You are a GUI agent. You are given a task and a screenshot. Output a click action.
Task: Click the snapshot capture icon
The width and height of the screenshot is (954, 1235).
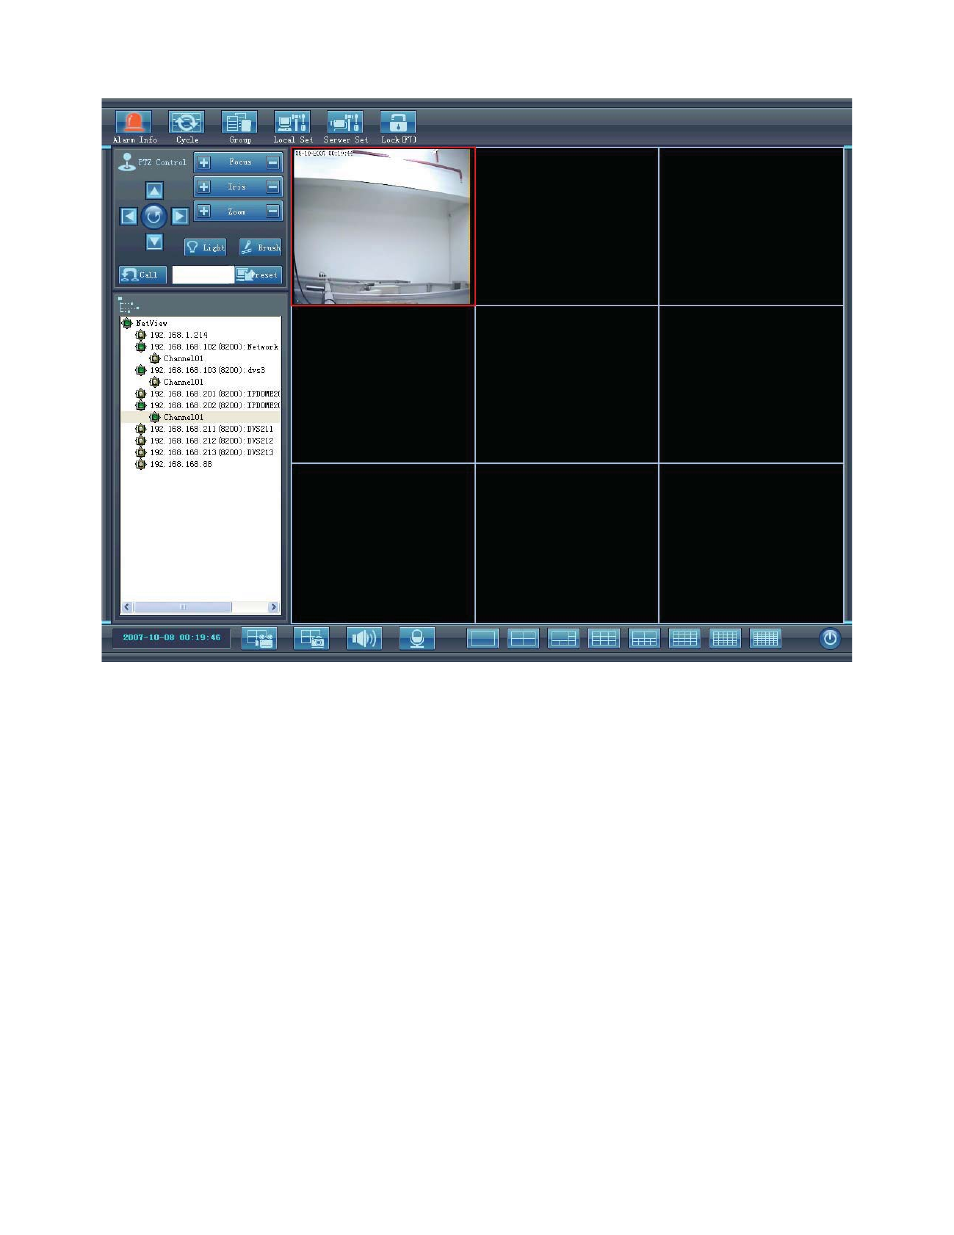point(312,638)
